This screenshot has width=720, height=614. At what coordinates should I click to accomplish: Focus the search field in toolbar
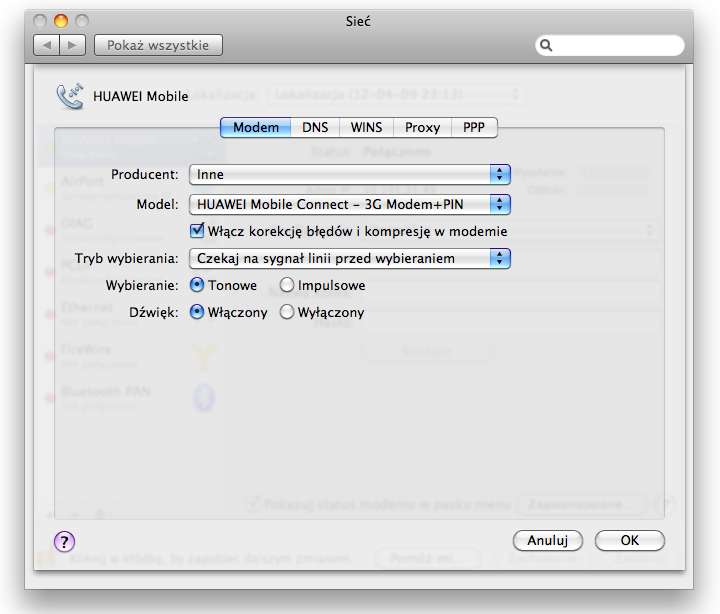610,45
